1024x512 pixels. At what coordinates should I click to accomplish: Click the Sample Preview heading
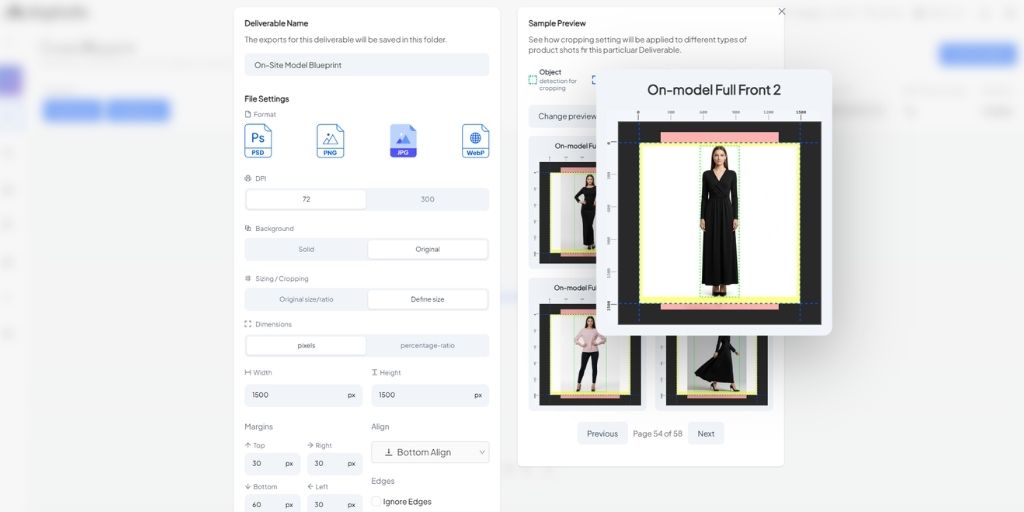tap(557, 24)
